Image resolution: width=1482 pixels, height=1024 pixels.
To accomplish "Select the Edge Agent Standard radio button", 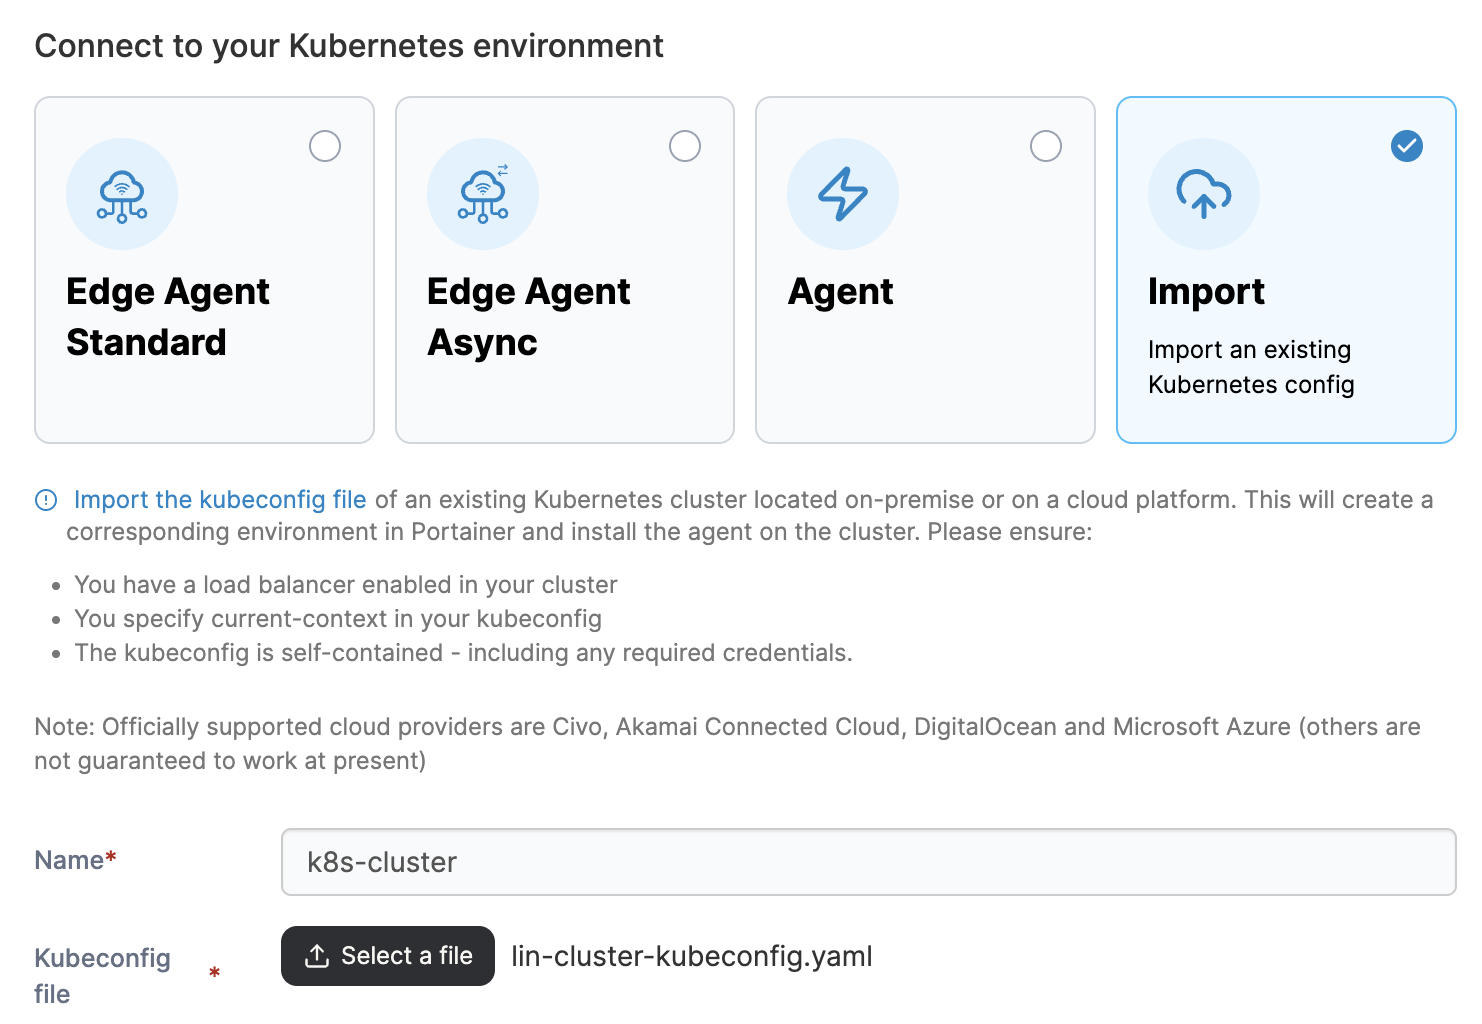I will pyautogui.click(x=325, y=146).
